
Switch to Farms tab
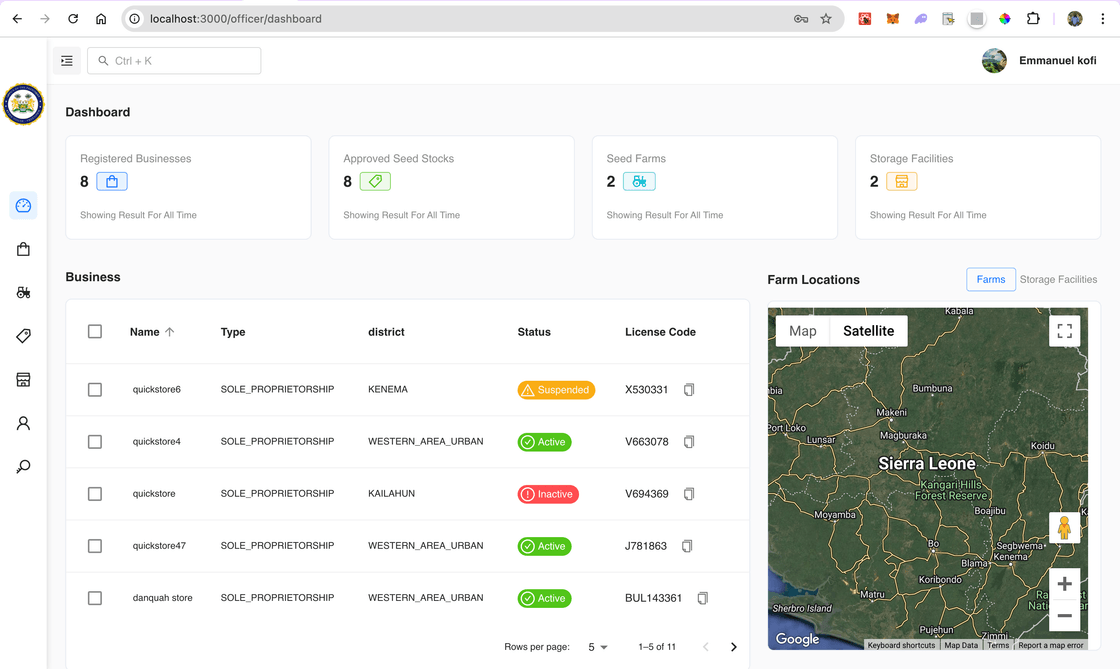(x=991, y=279)
